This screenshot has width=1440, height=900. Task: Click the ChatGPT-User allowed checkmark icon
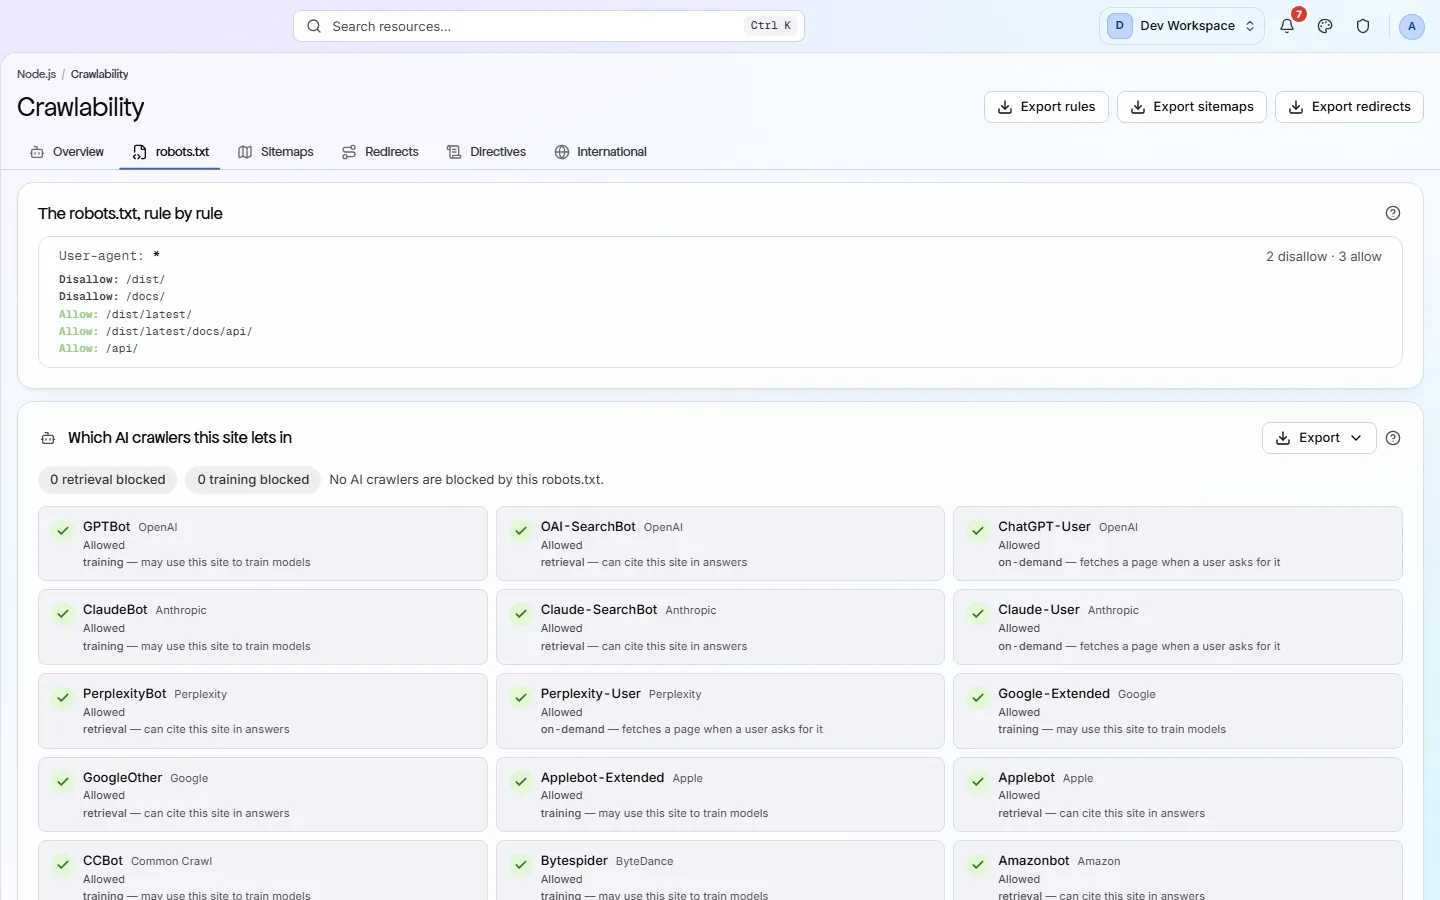click(x=978, y=530)
